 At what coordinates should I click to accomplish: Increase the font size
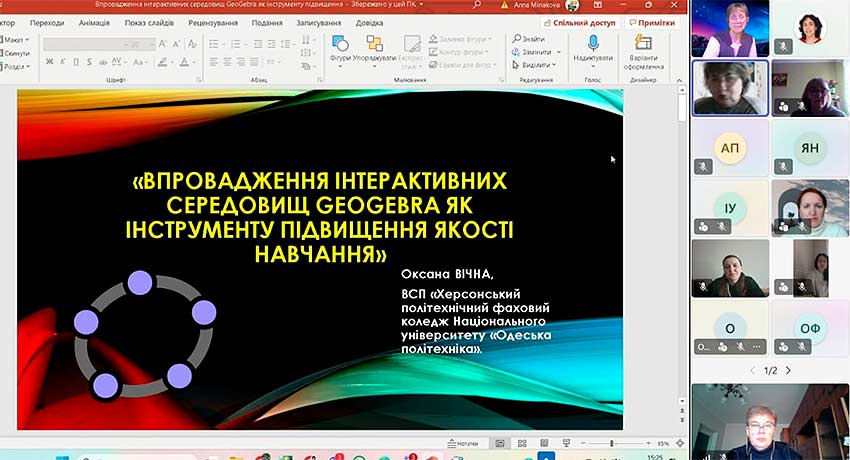pyautogui.click(x=163, y=44)
